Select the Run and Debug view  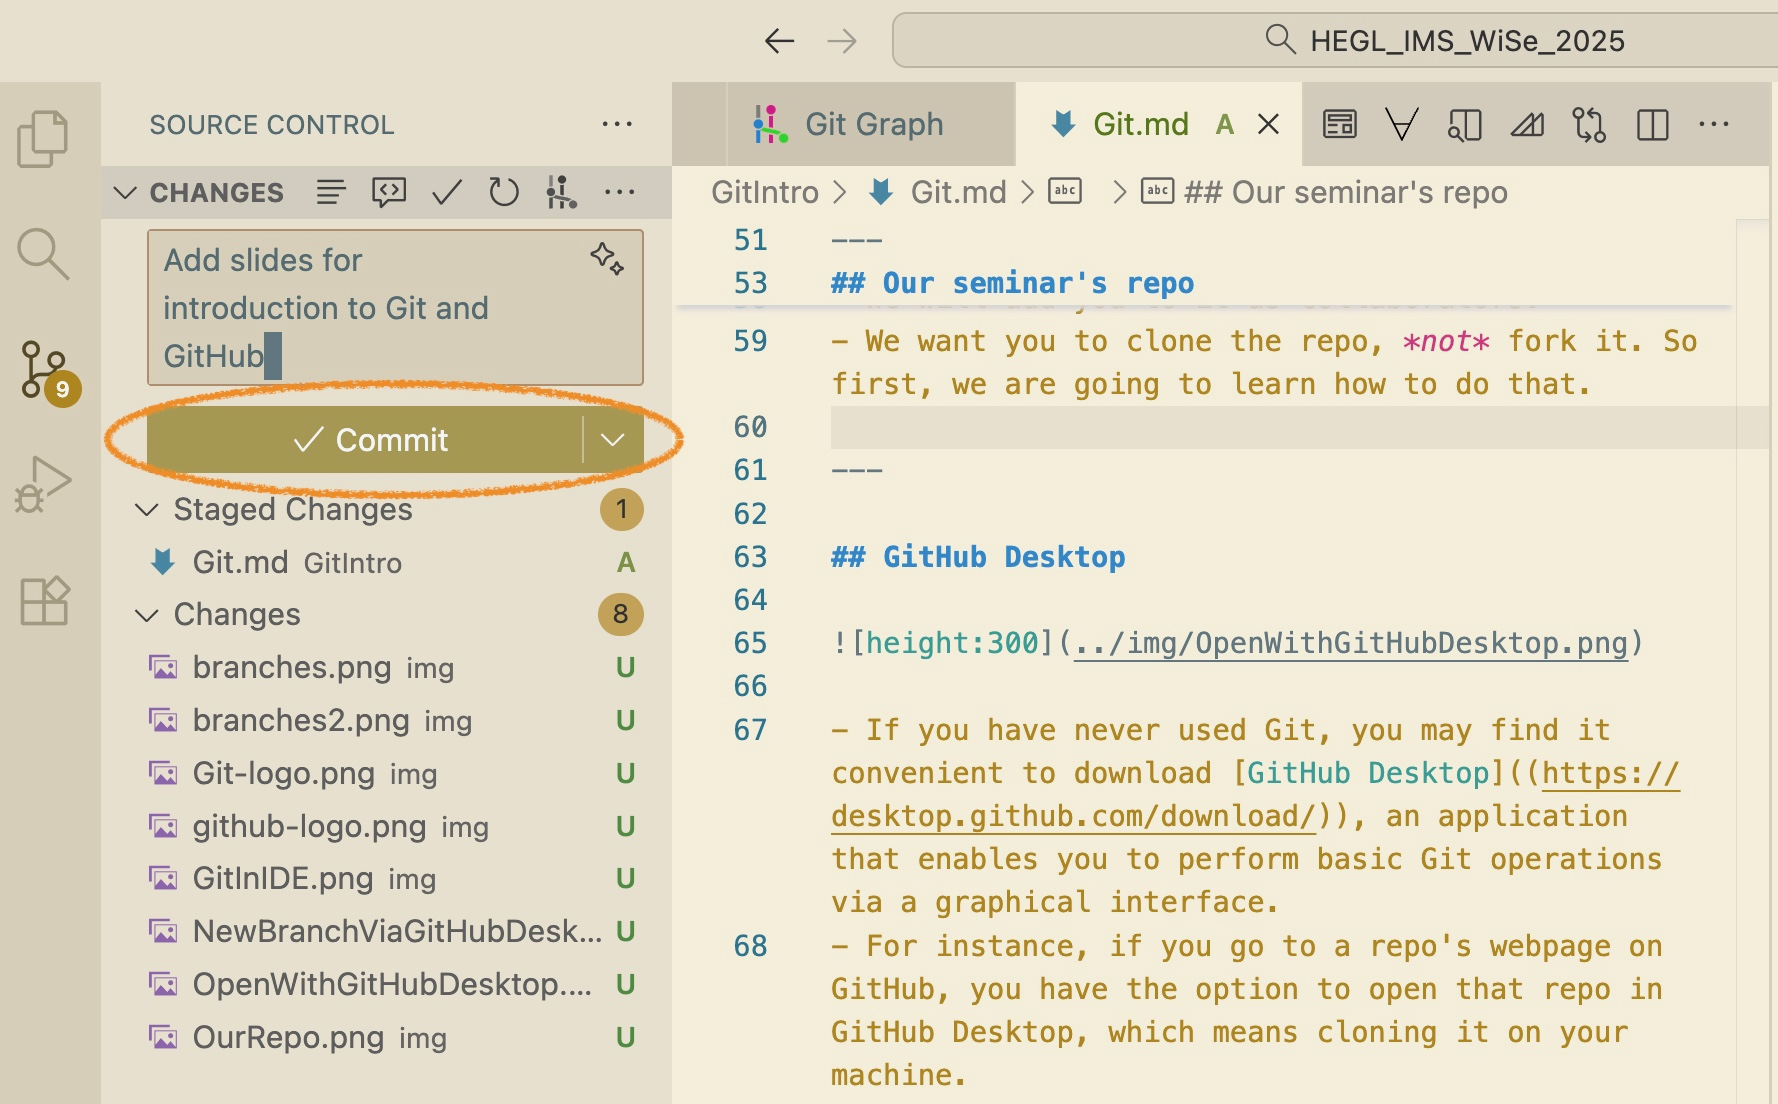click(x=44, y=483)
